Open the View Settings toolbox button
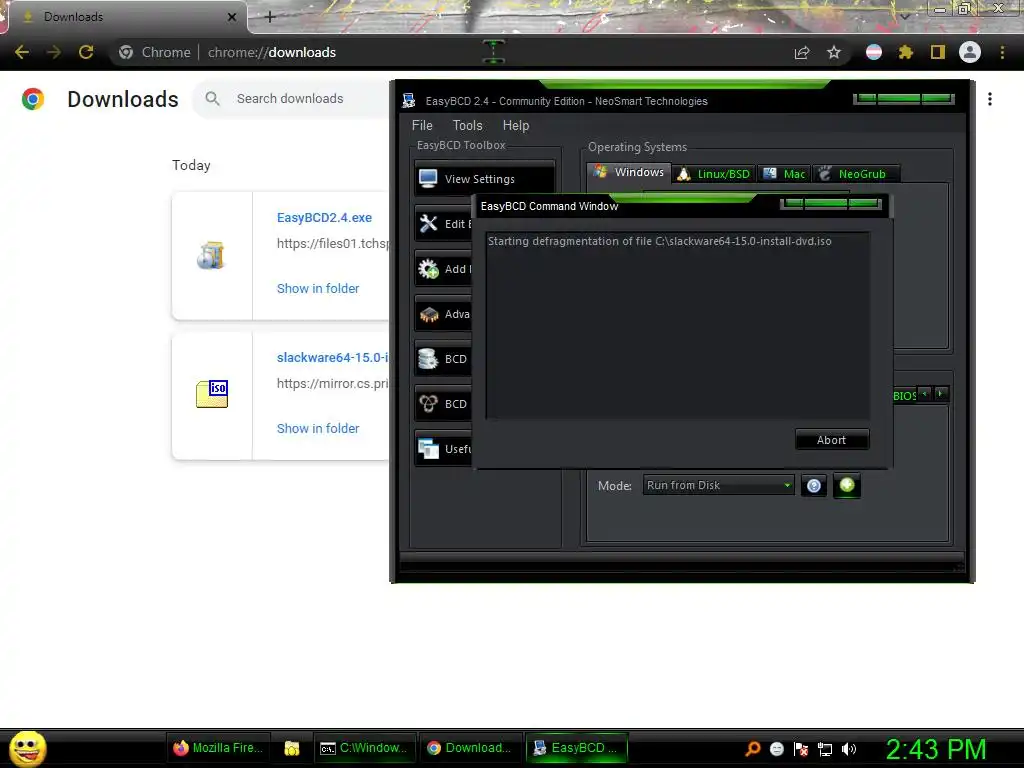This screenshot has width=1024, height=768. pyautogui.click(x=484, y=178)
